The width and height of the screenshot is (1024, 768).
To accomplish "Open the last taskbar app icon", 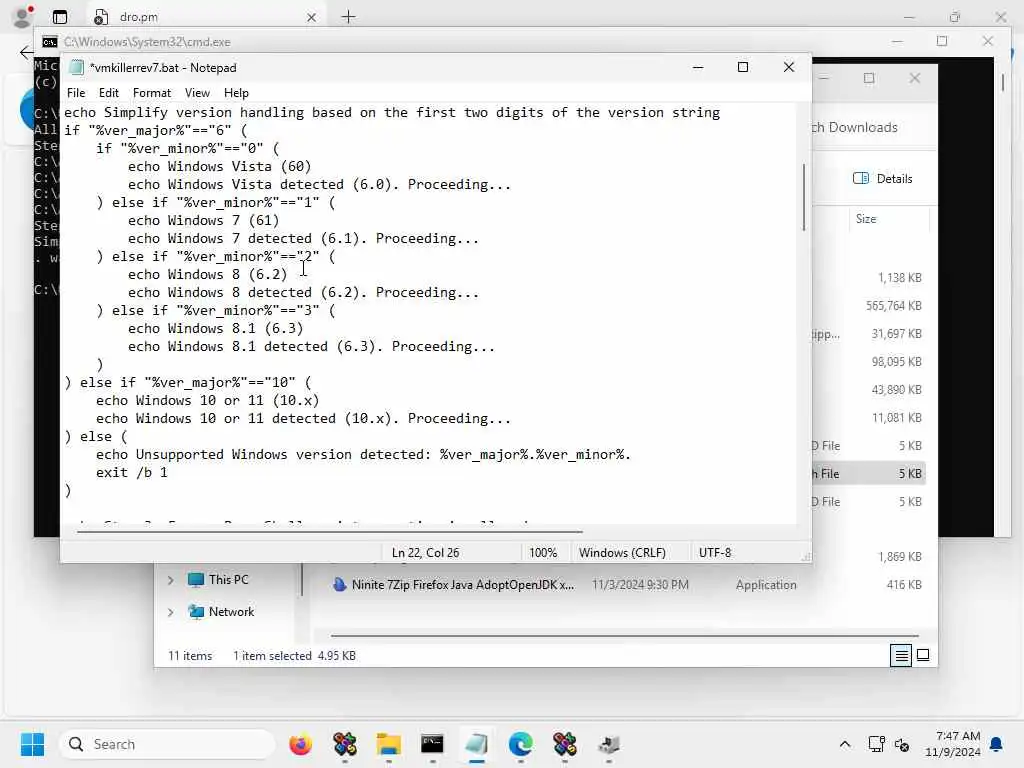I will tap(609, 744).
